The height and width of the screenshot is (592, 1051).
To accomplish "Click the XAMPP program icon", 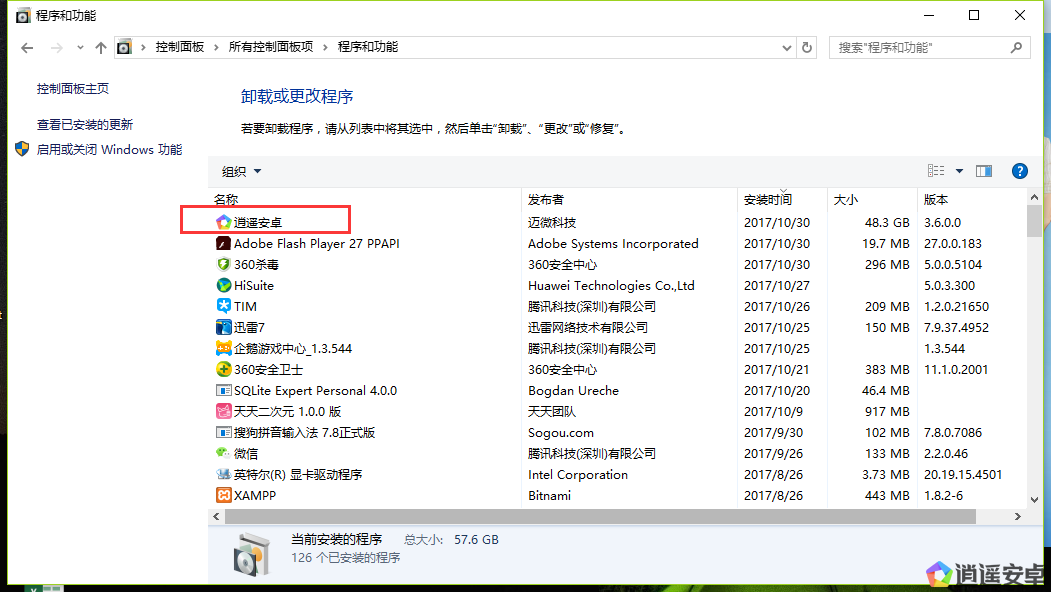I will [x=224, y=495].
